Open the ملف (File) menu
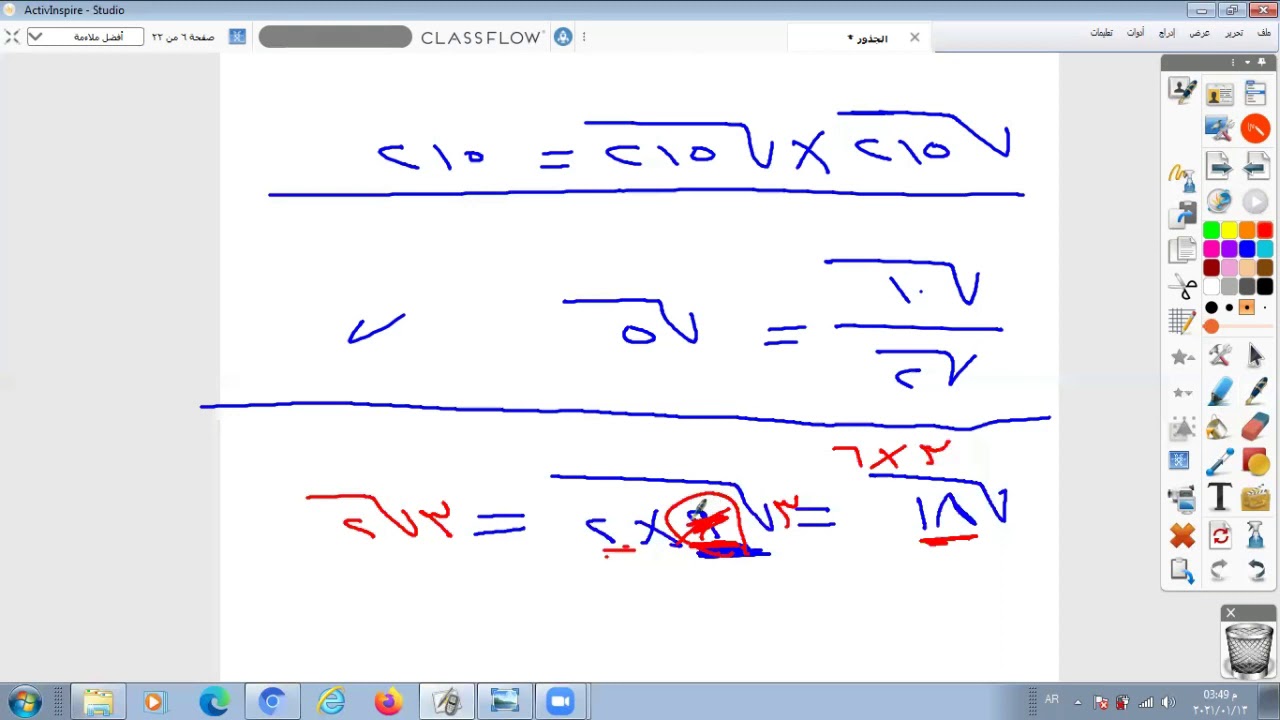 click(x=1264, y=33)
